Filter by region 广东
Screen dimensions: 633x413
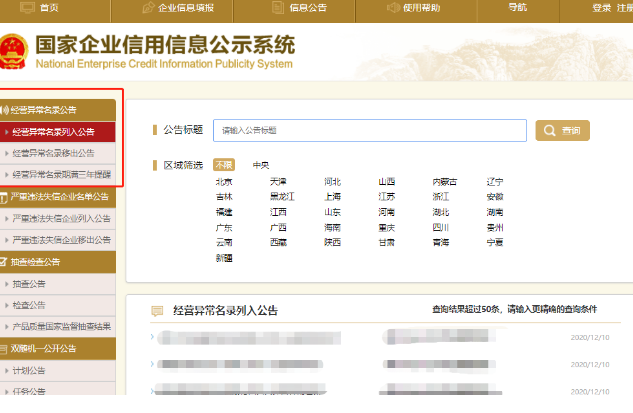224,228
